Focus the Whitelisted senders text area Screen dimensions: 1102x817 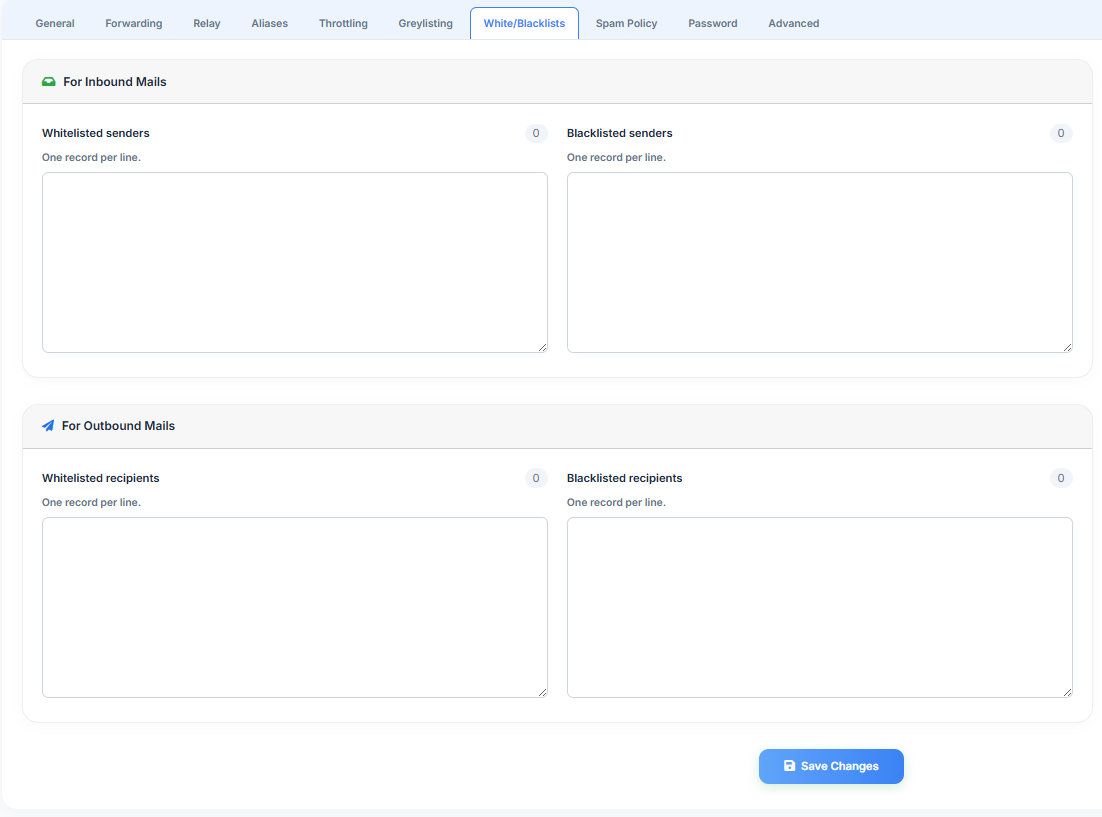[x=294, y=262]
